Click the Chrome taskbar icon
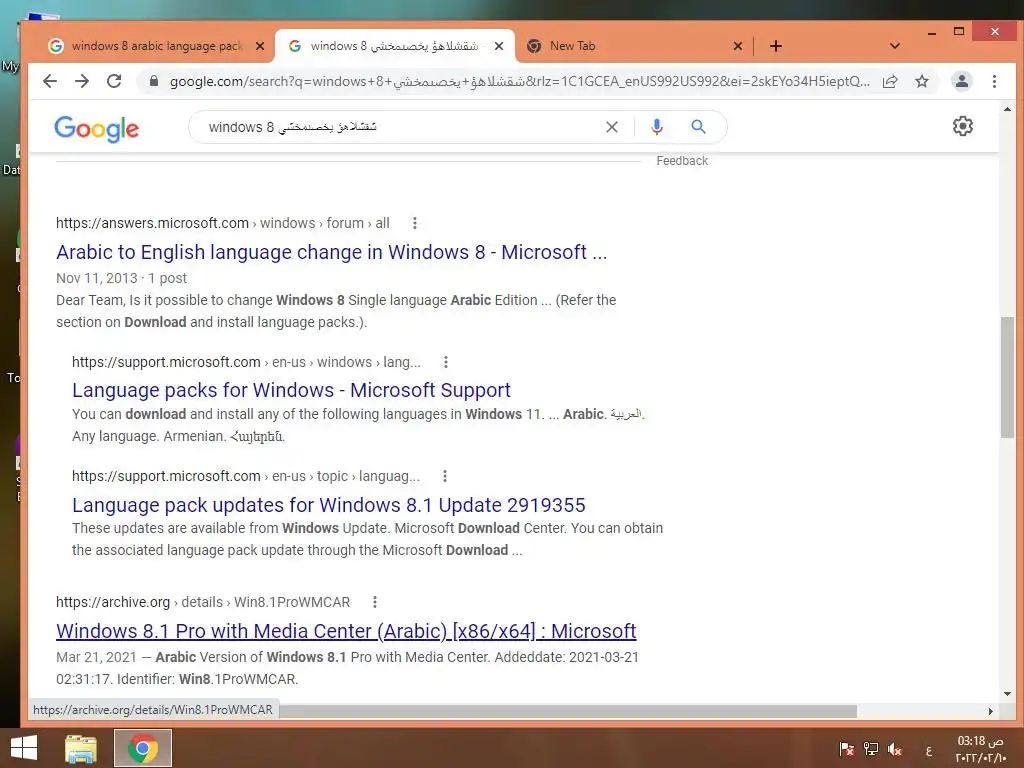Screen dimensions: 1024x768 click(143, 748)
